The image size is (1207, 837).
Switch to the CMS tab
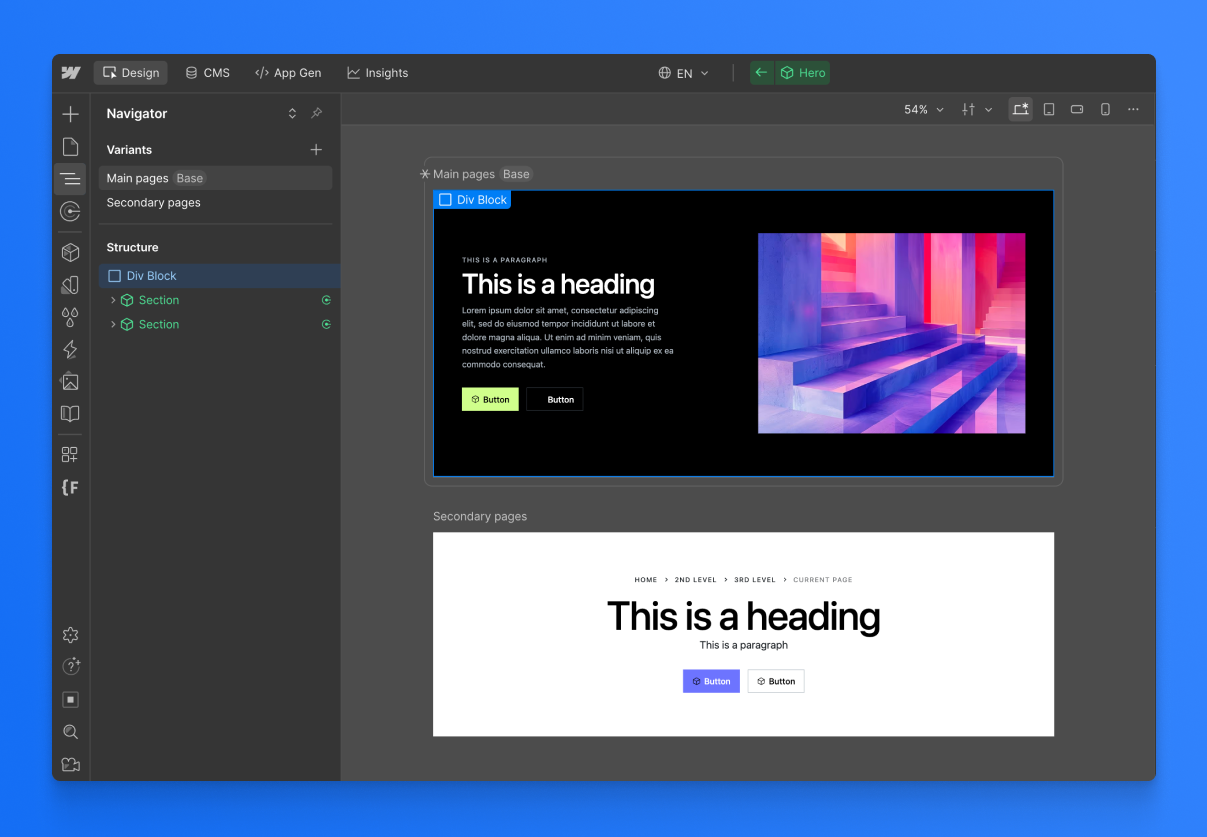coord(207,72)
